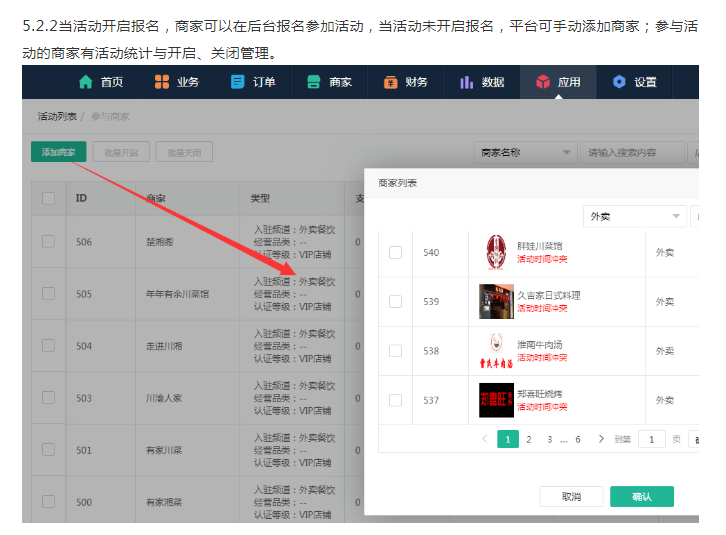Click the home icon in navigation bar
726x535 pixels.
[85, 82]
